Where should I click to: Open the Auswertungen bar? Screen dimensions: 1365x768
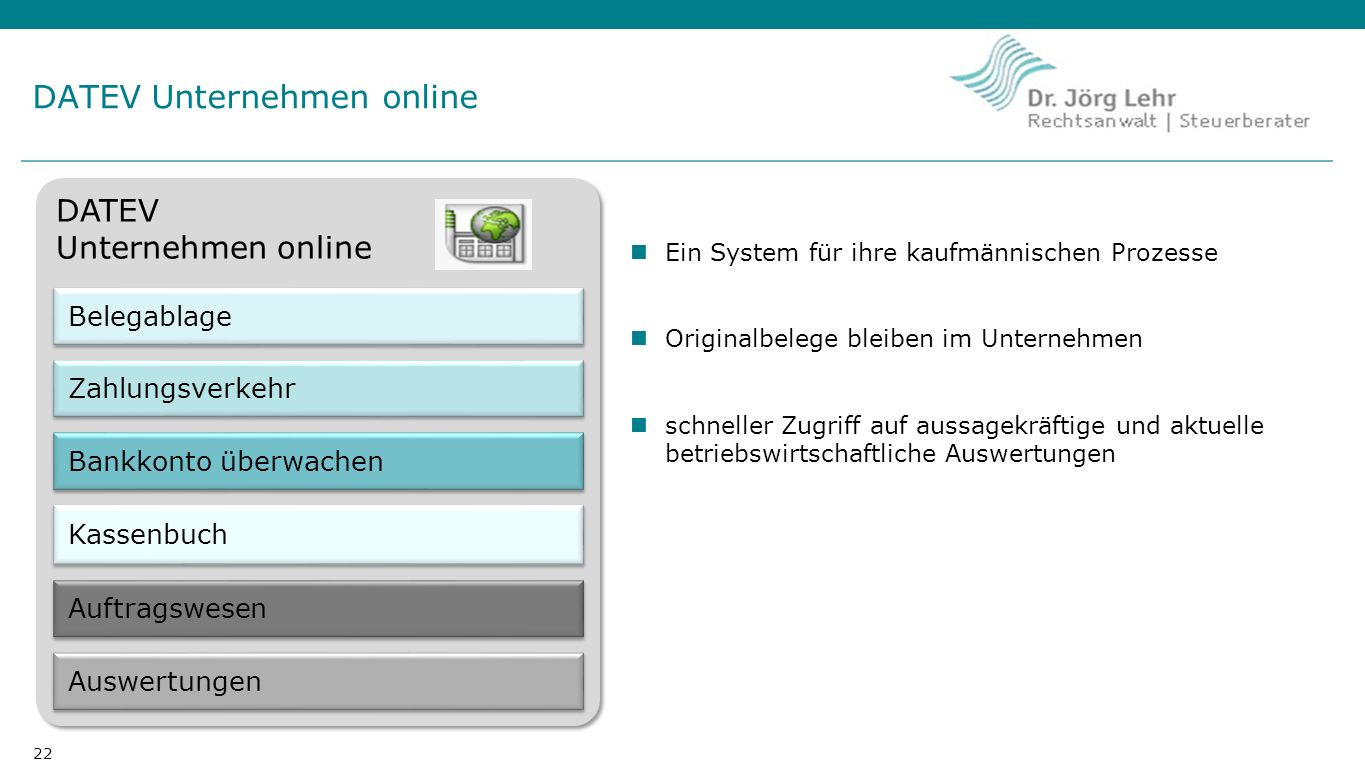tap(318, 681)
